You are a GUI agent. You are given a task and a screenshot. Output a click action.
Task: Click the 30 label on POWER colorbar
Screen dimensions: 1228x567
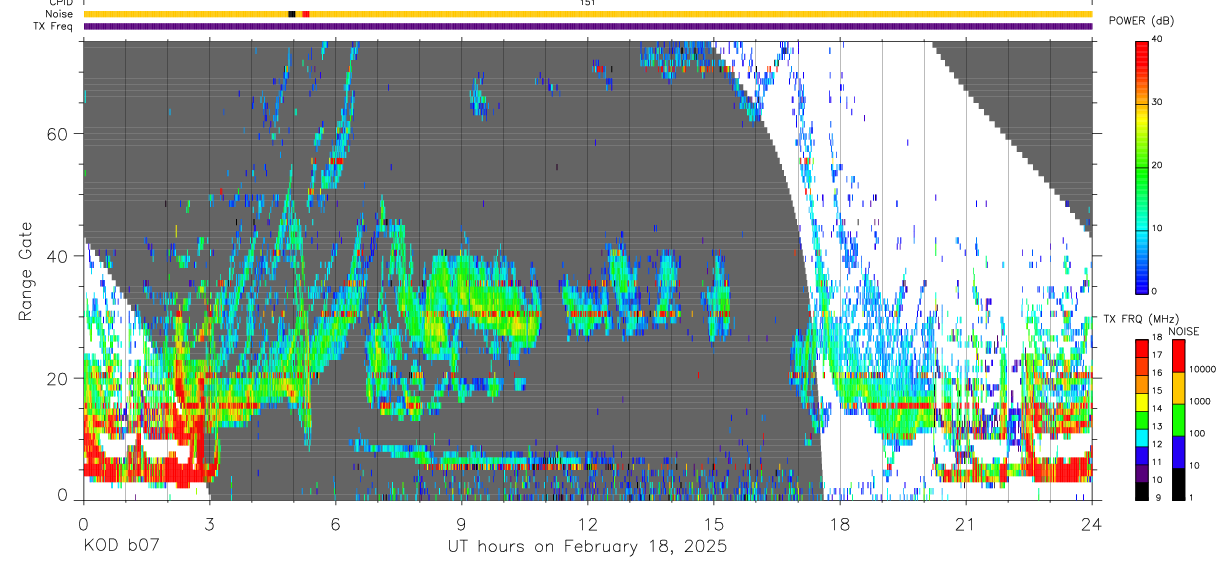click(x=1158, y=103)
